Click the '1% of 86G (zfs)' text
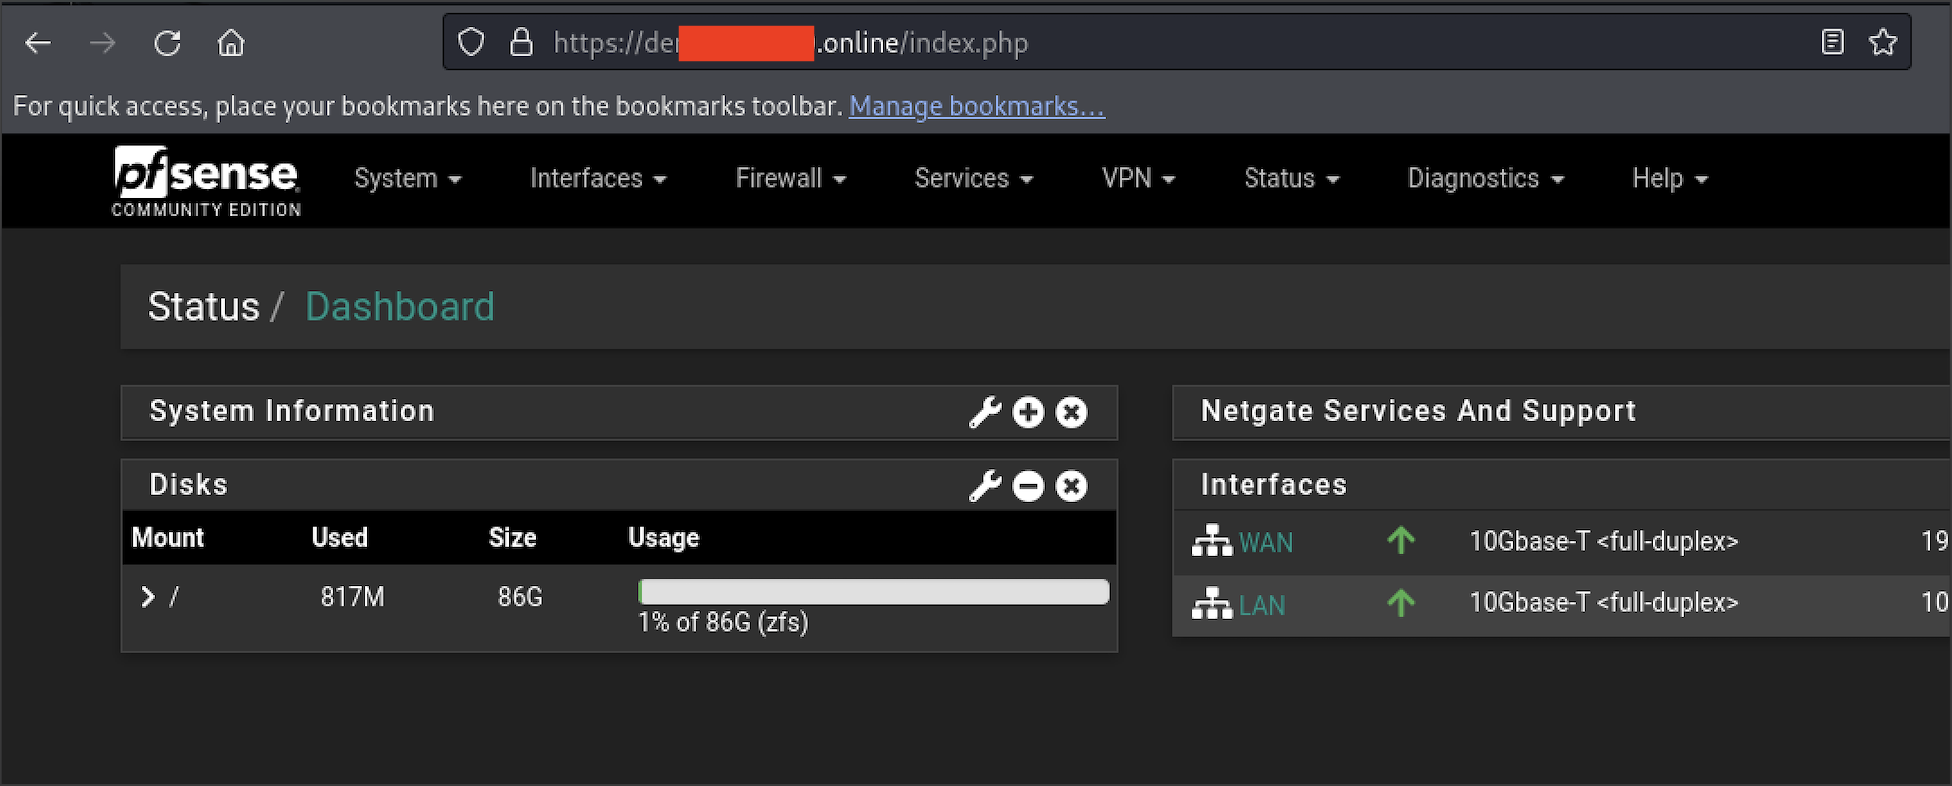1952x786 pixels. (723, 622)
